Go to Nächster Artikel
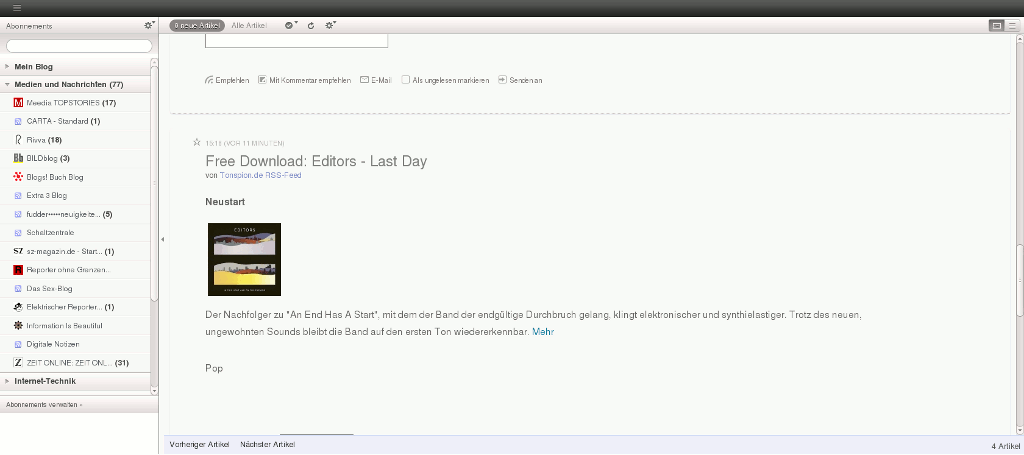This screenshot has height=455, width=1024. point(268,445)
